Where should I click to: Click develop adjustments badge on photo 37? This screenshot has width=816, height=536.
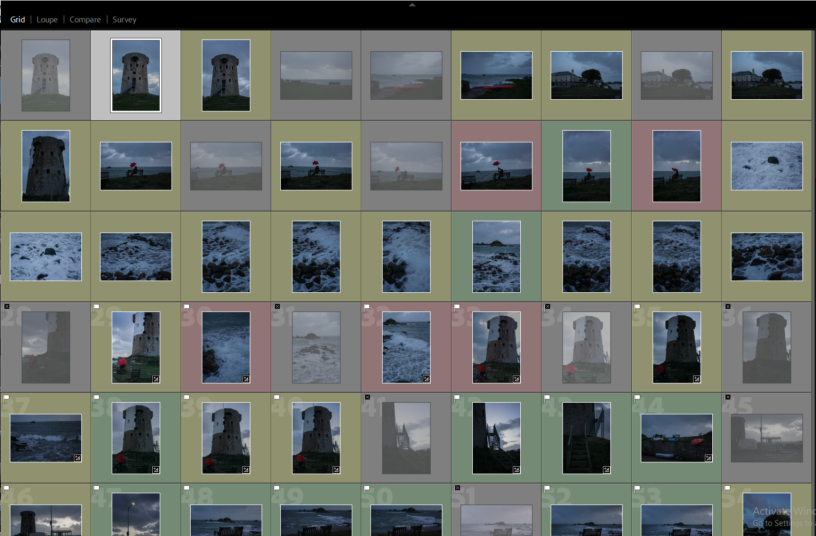pyautogui.click(x=77, y=458)
